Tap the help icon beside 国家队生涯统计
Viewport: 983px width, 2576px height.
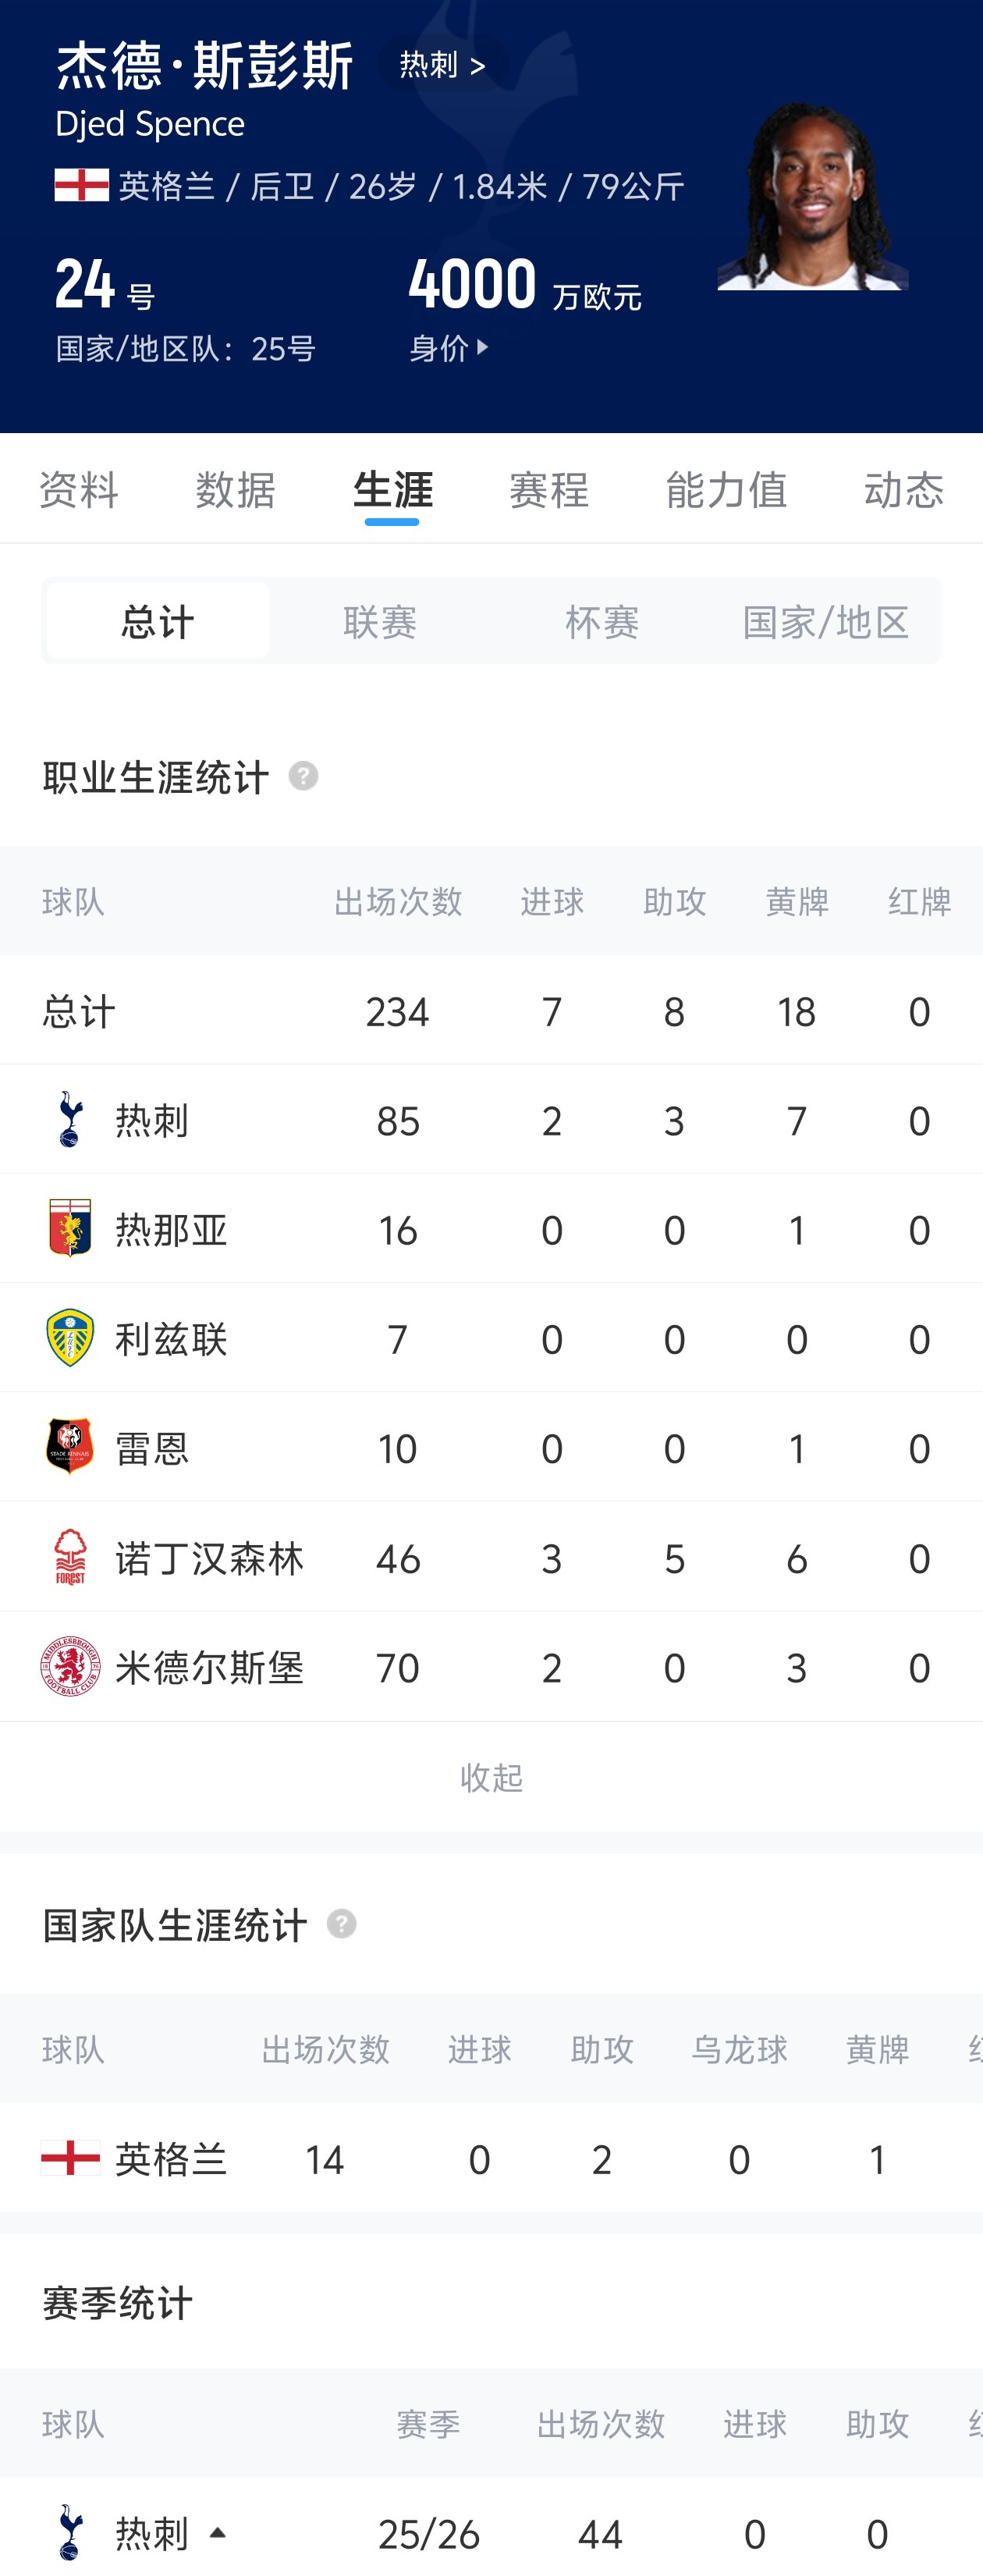tap(341, 1923)
